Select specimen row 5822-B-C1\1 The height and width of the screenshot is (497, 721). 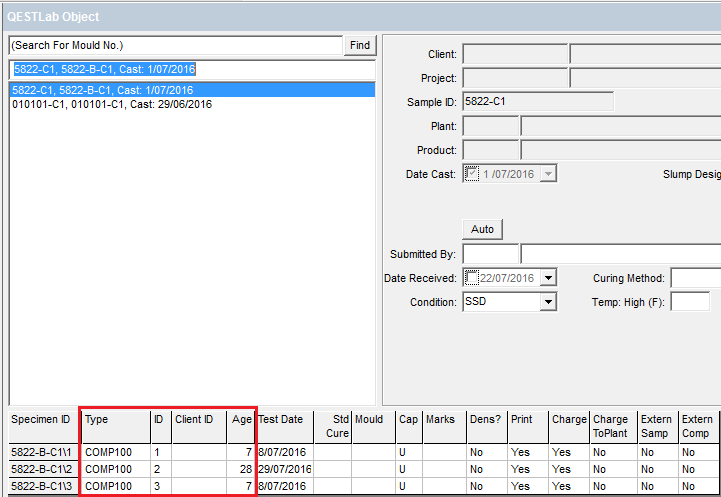pyautogui.click(x=41, y=453)
